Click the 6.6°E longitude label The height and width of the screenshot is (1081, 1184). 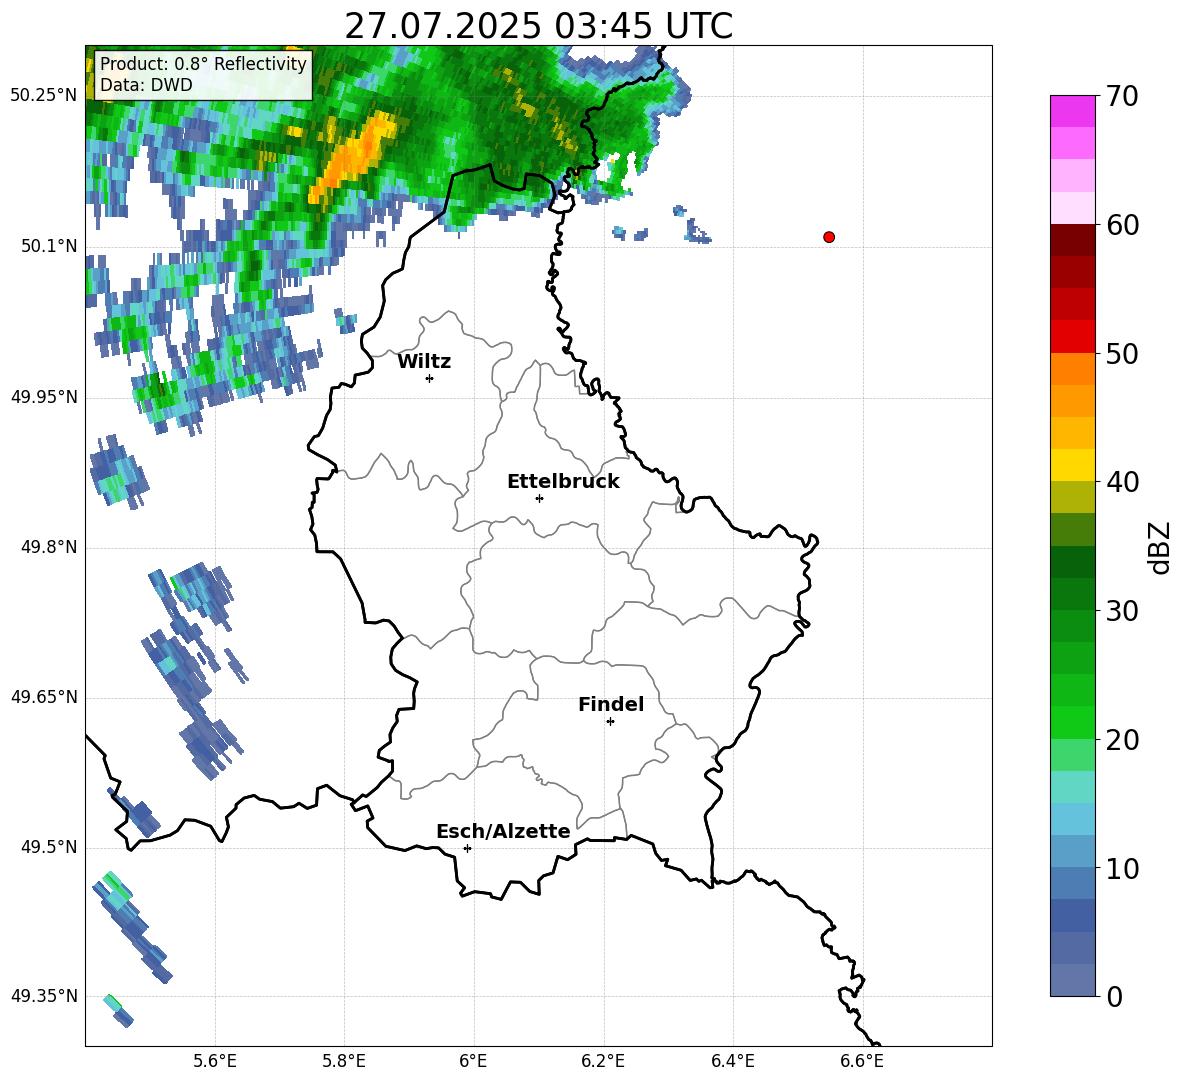pos(862,1061)
